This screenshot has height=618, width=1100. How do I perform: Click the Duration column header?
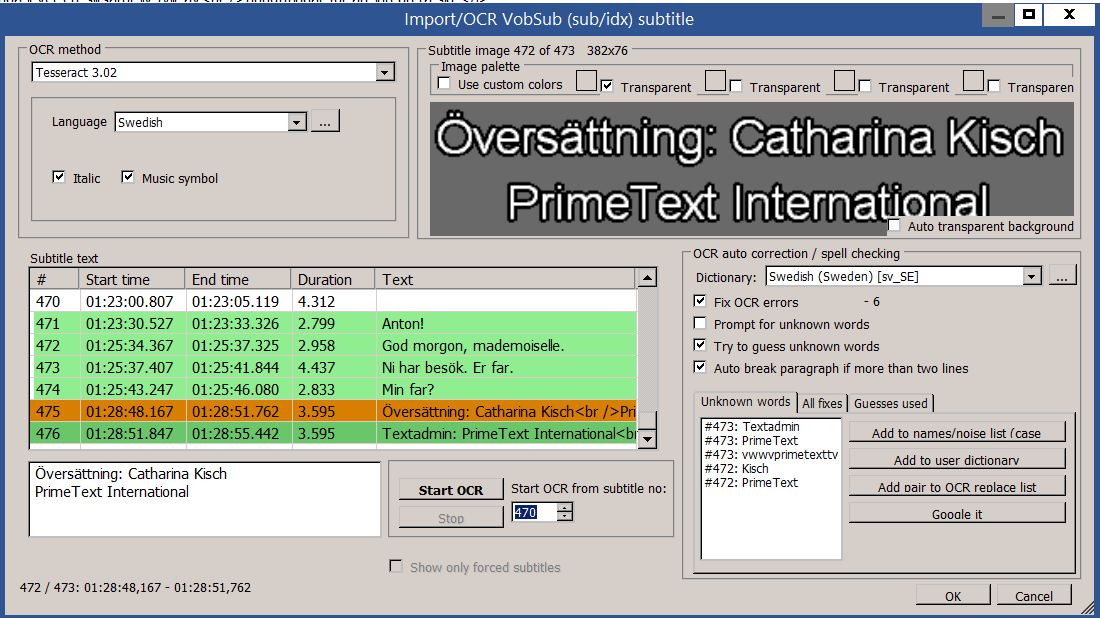point(333,279)
